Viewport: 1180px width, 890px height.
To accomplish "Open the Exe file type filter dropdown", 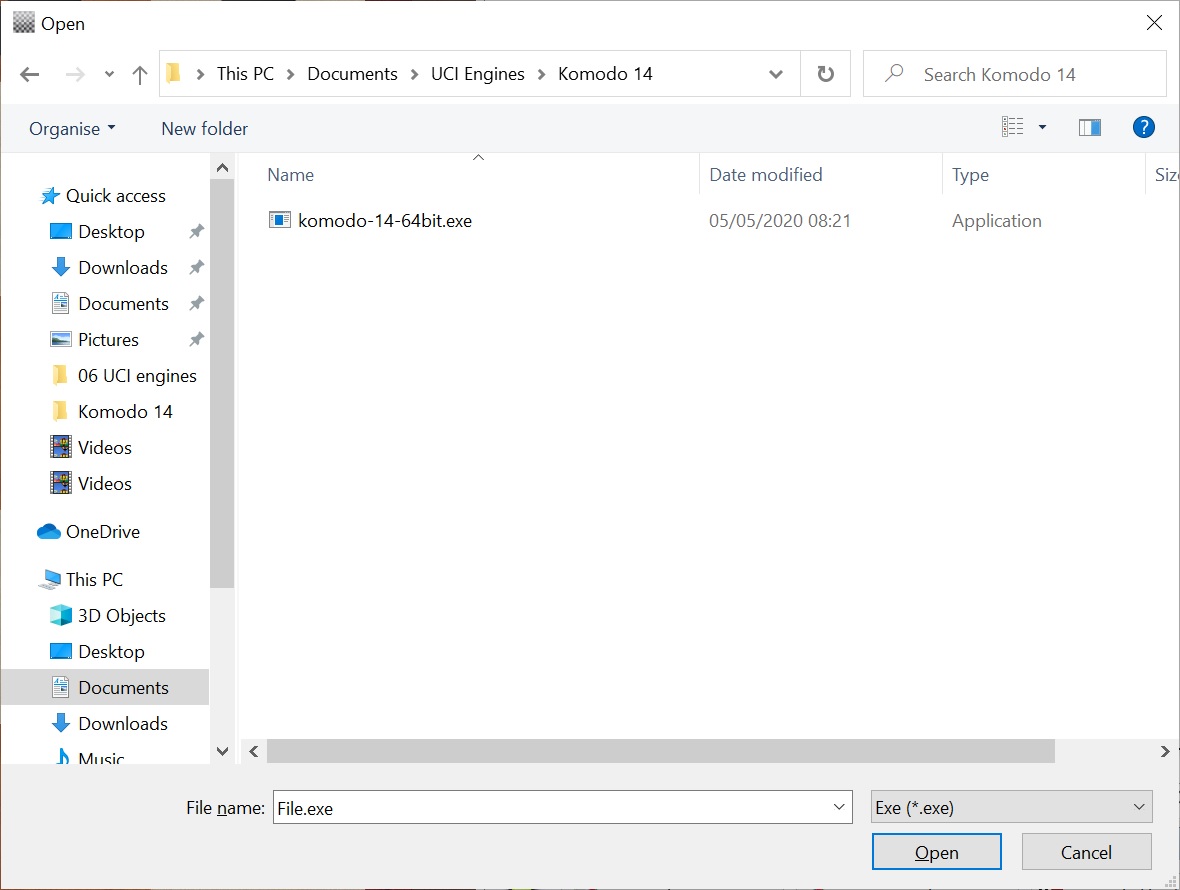I will click(1011, 808).
